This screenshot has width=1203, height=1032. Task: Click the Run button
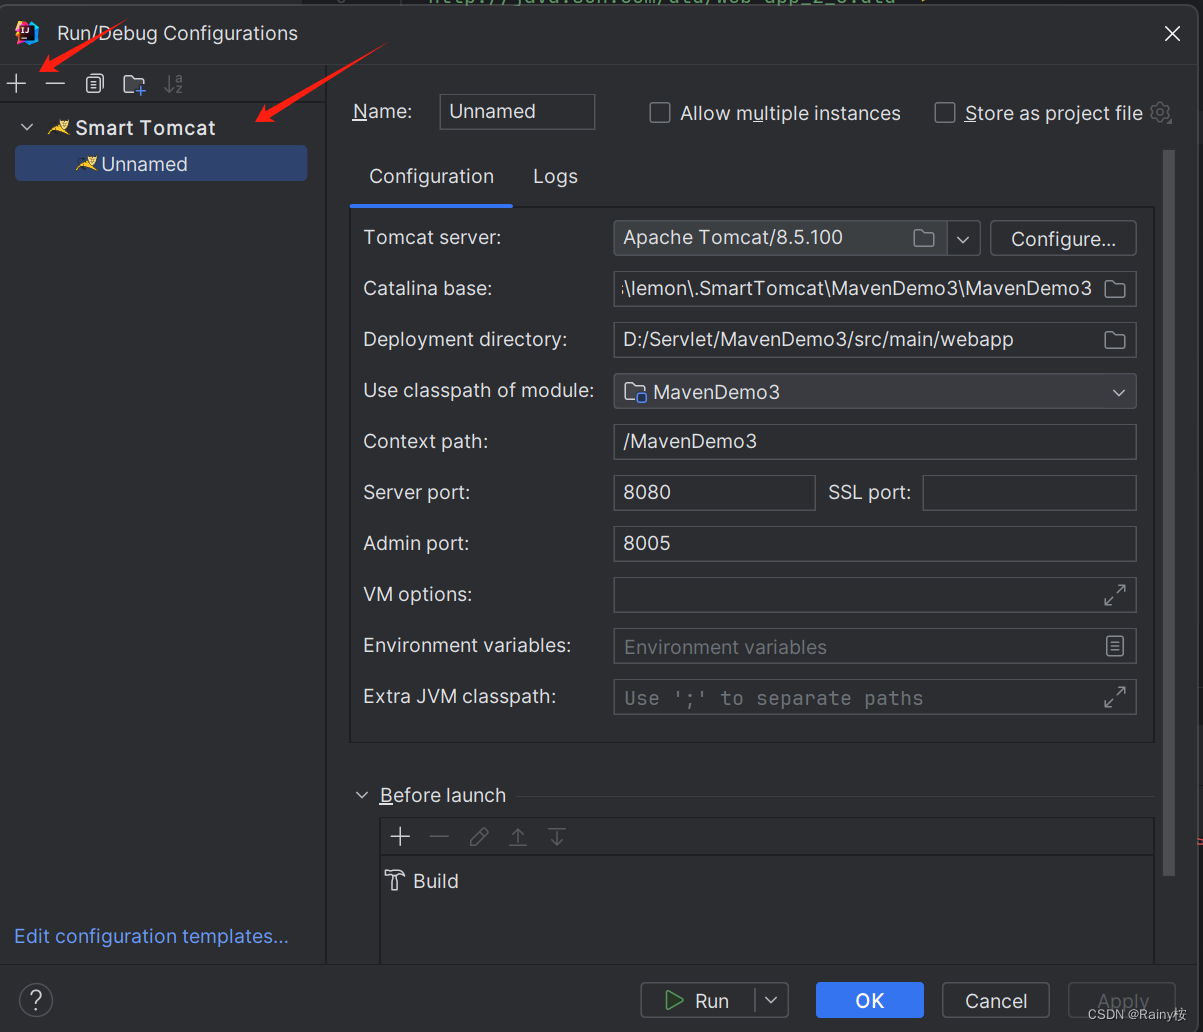pyautogui.click(x=698, y=1000)
